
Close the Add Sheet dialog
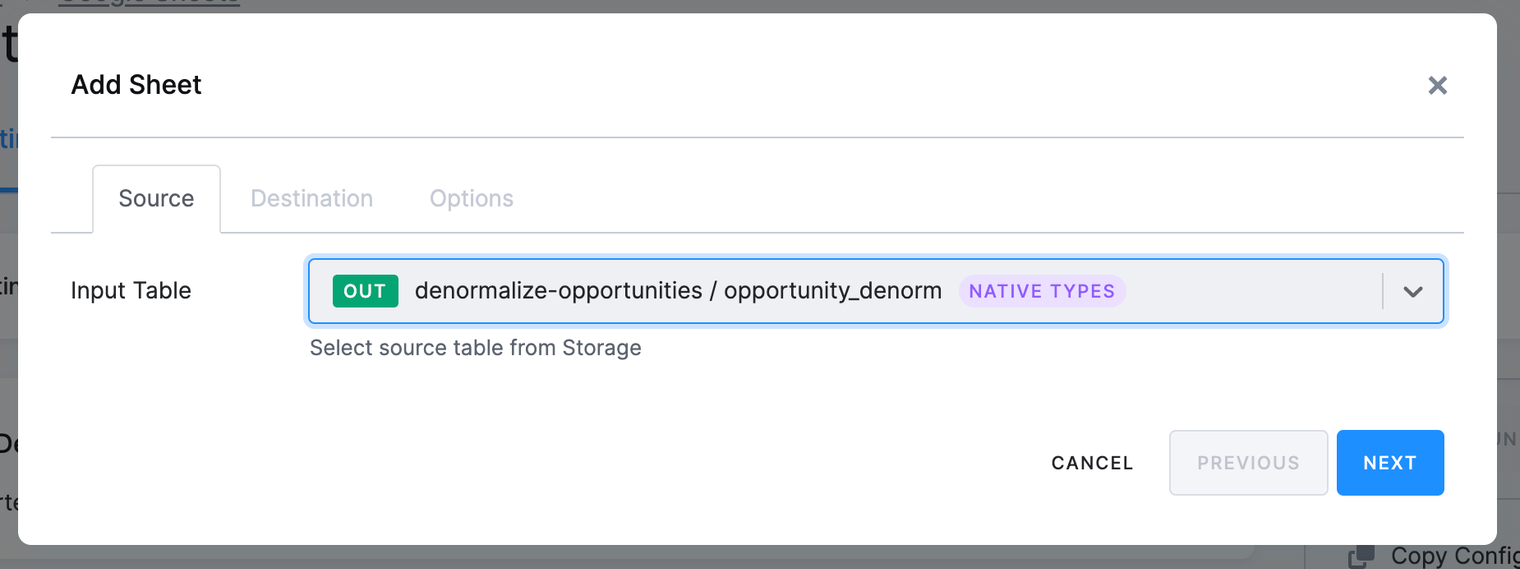[x=1437, y=85]
